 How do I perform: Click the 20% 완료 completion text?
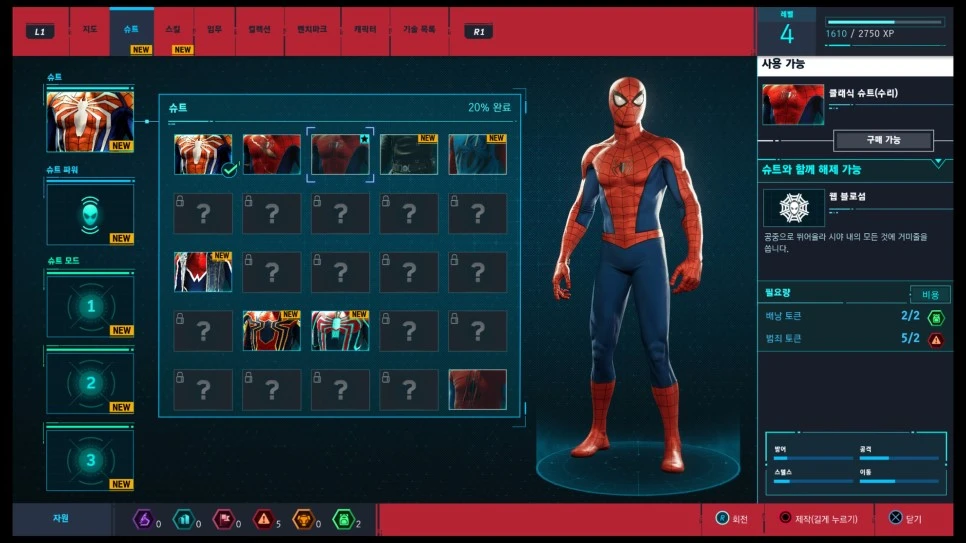(x=489, y=107)
